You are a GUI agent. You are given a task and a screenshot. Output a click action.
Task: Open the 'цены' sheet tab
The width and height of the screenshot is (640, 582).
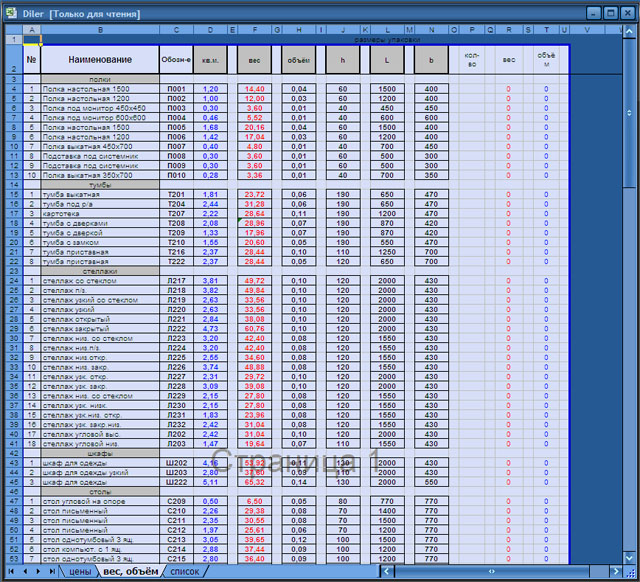[x=80, y=571]
